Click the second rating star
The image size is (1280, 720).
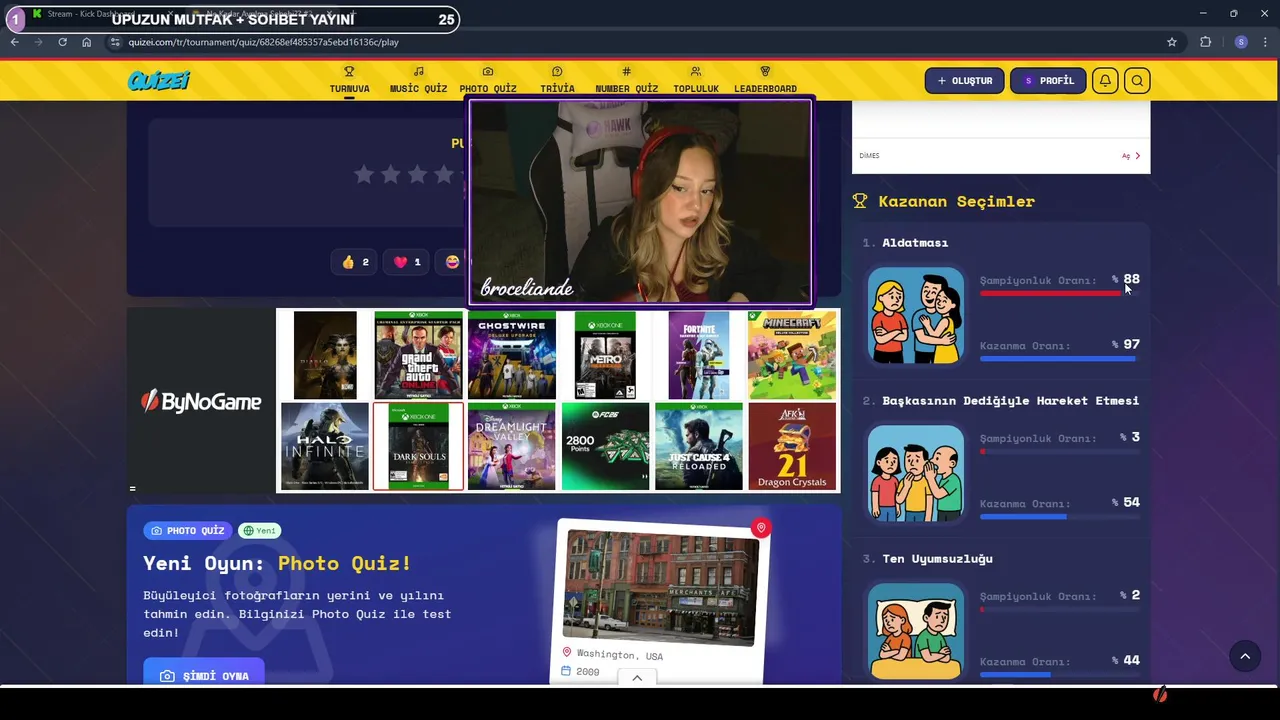391,175
